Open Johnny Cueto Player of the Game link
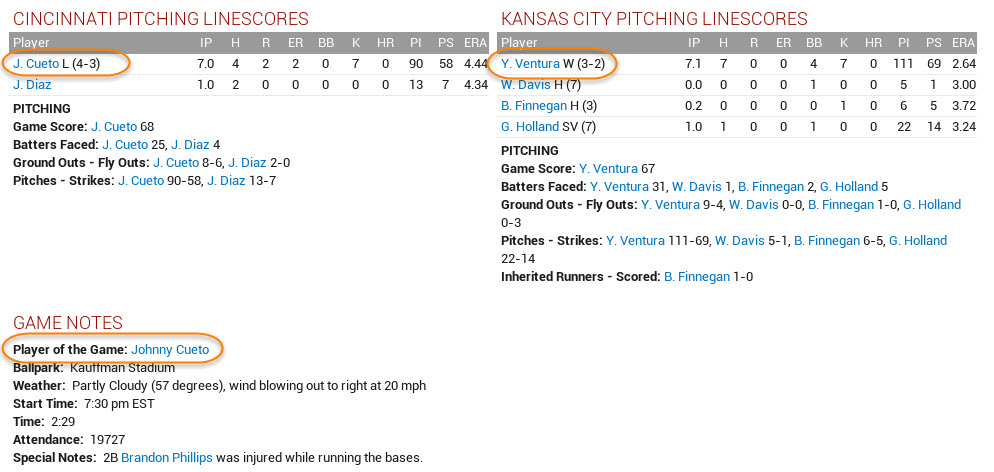Image resolution: width=994 pixels, height=472 pixels. 170,350
